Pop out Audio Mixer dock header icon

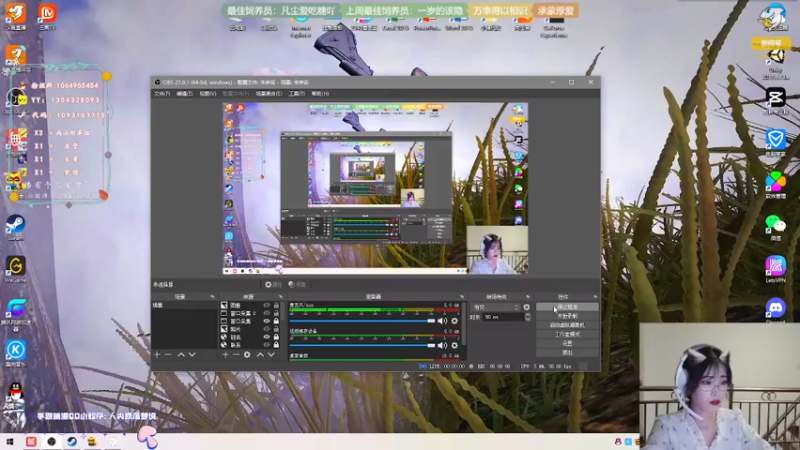[462, 296]
